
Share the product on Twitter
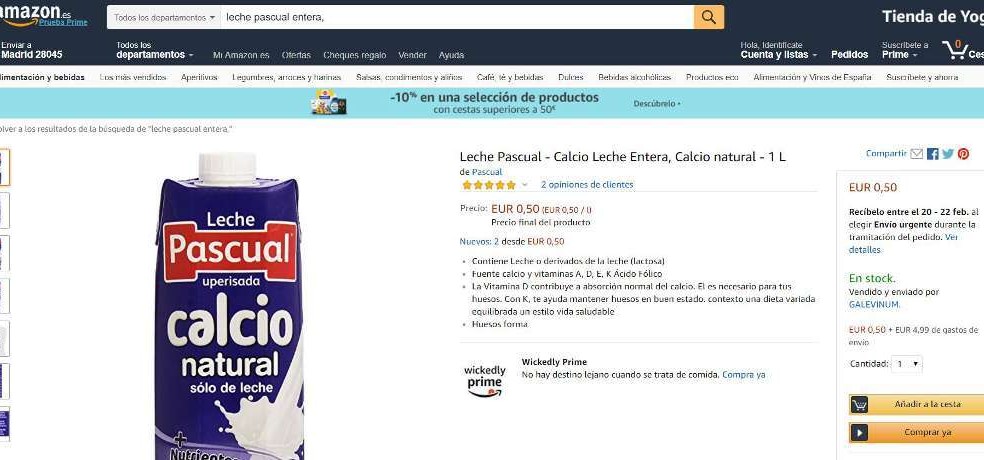[948, 154]
